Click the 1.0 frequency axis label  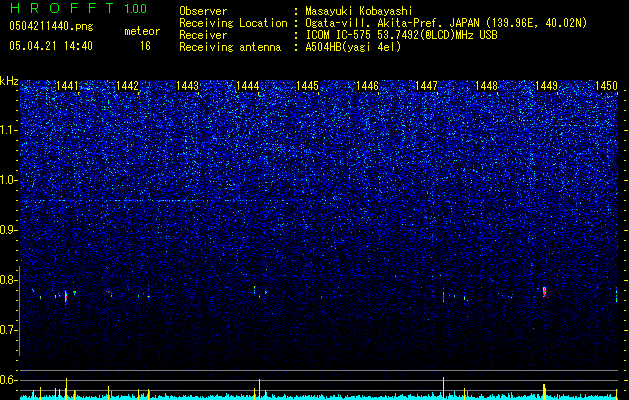8,180
